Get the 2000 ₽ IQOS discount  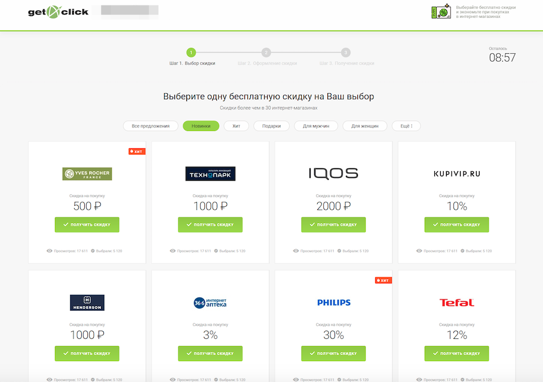[333, 224]
